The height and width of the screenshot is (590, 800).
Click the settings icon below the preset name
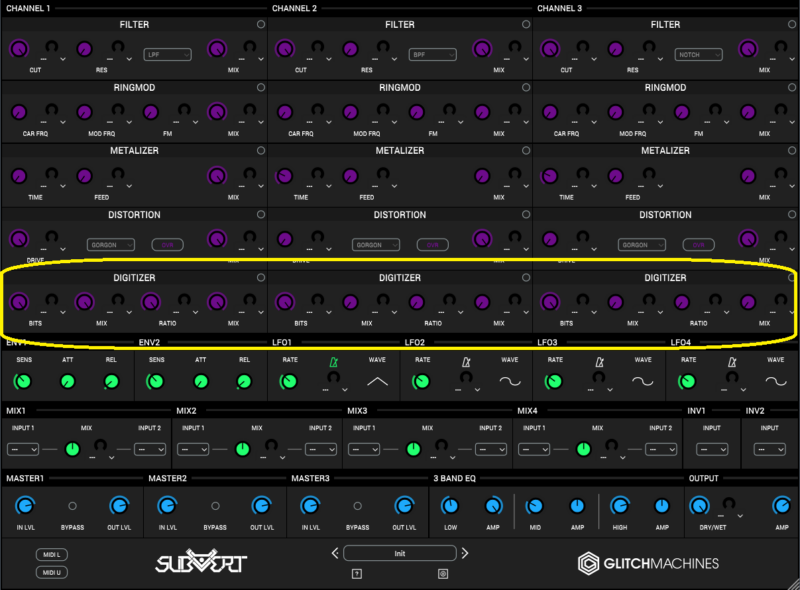[x=443, y=573]
